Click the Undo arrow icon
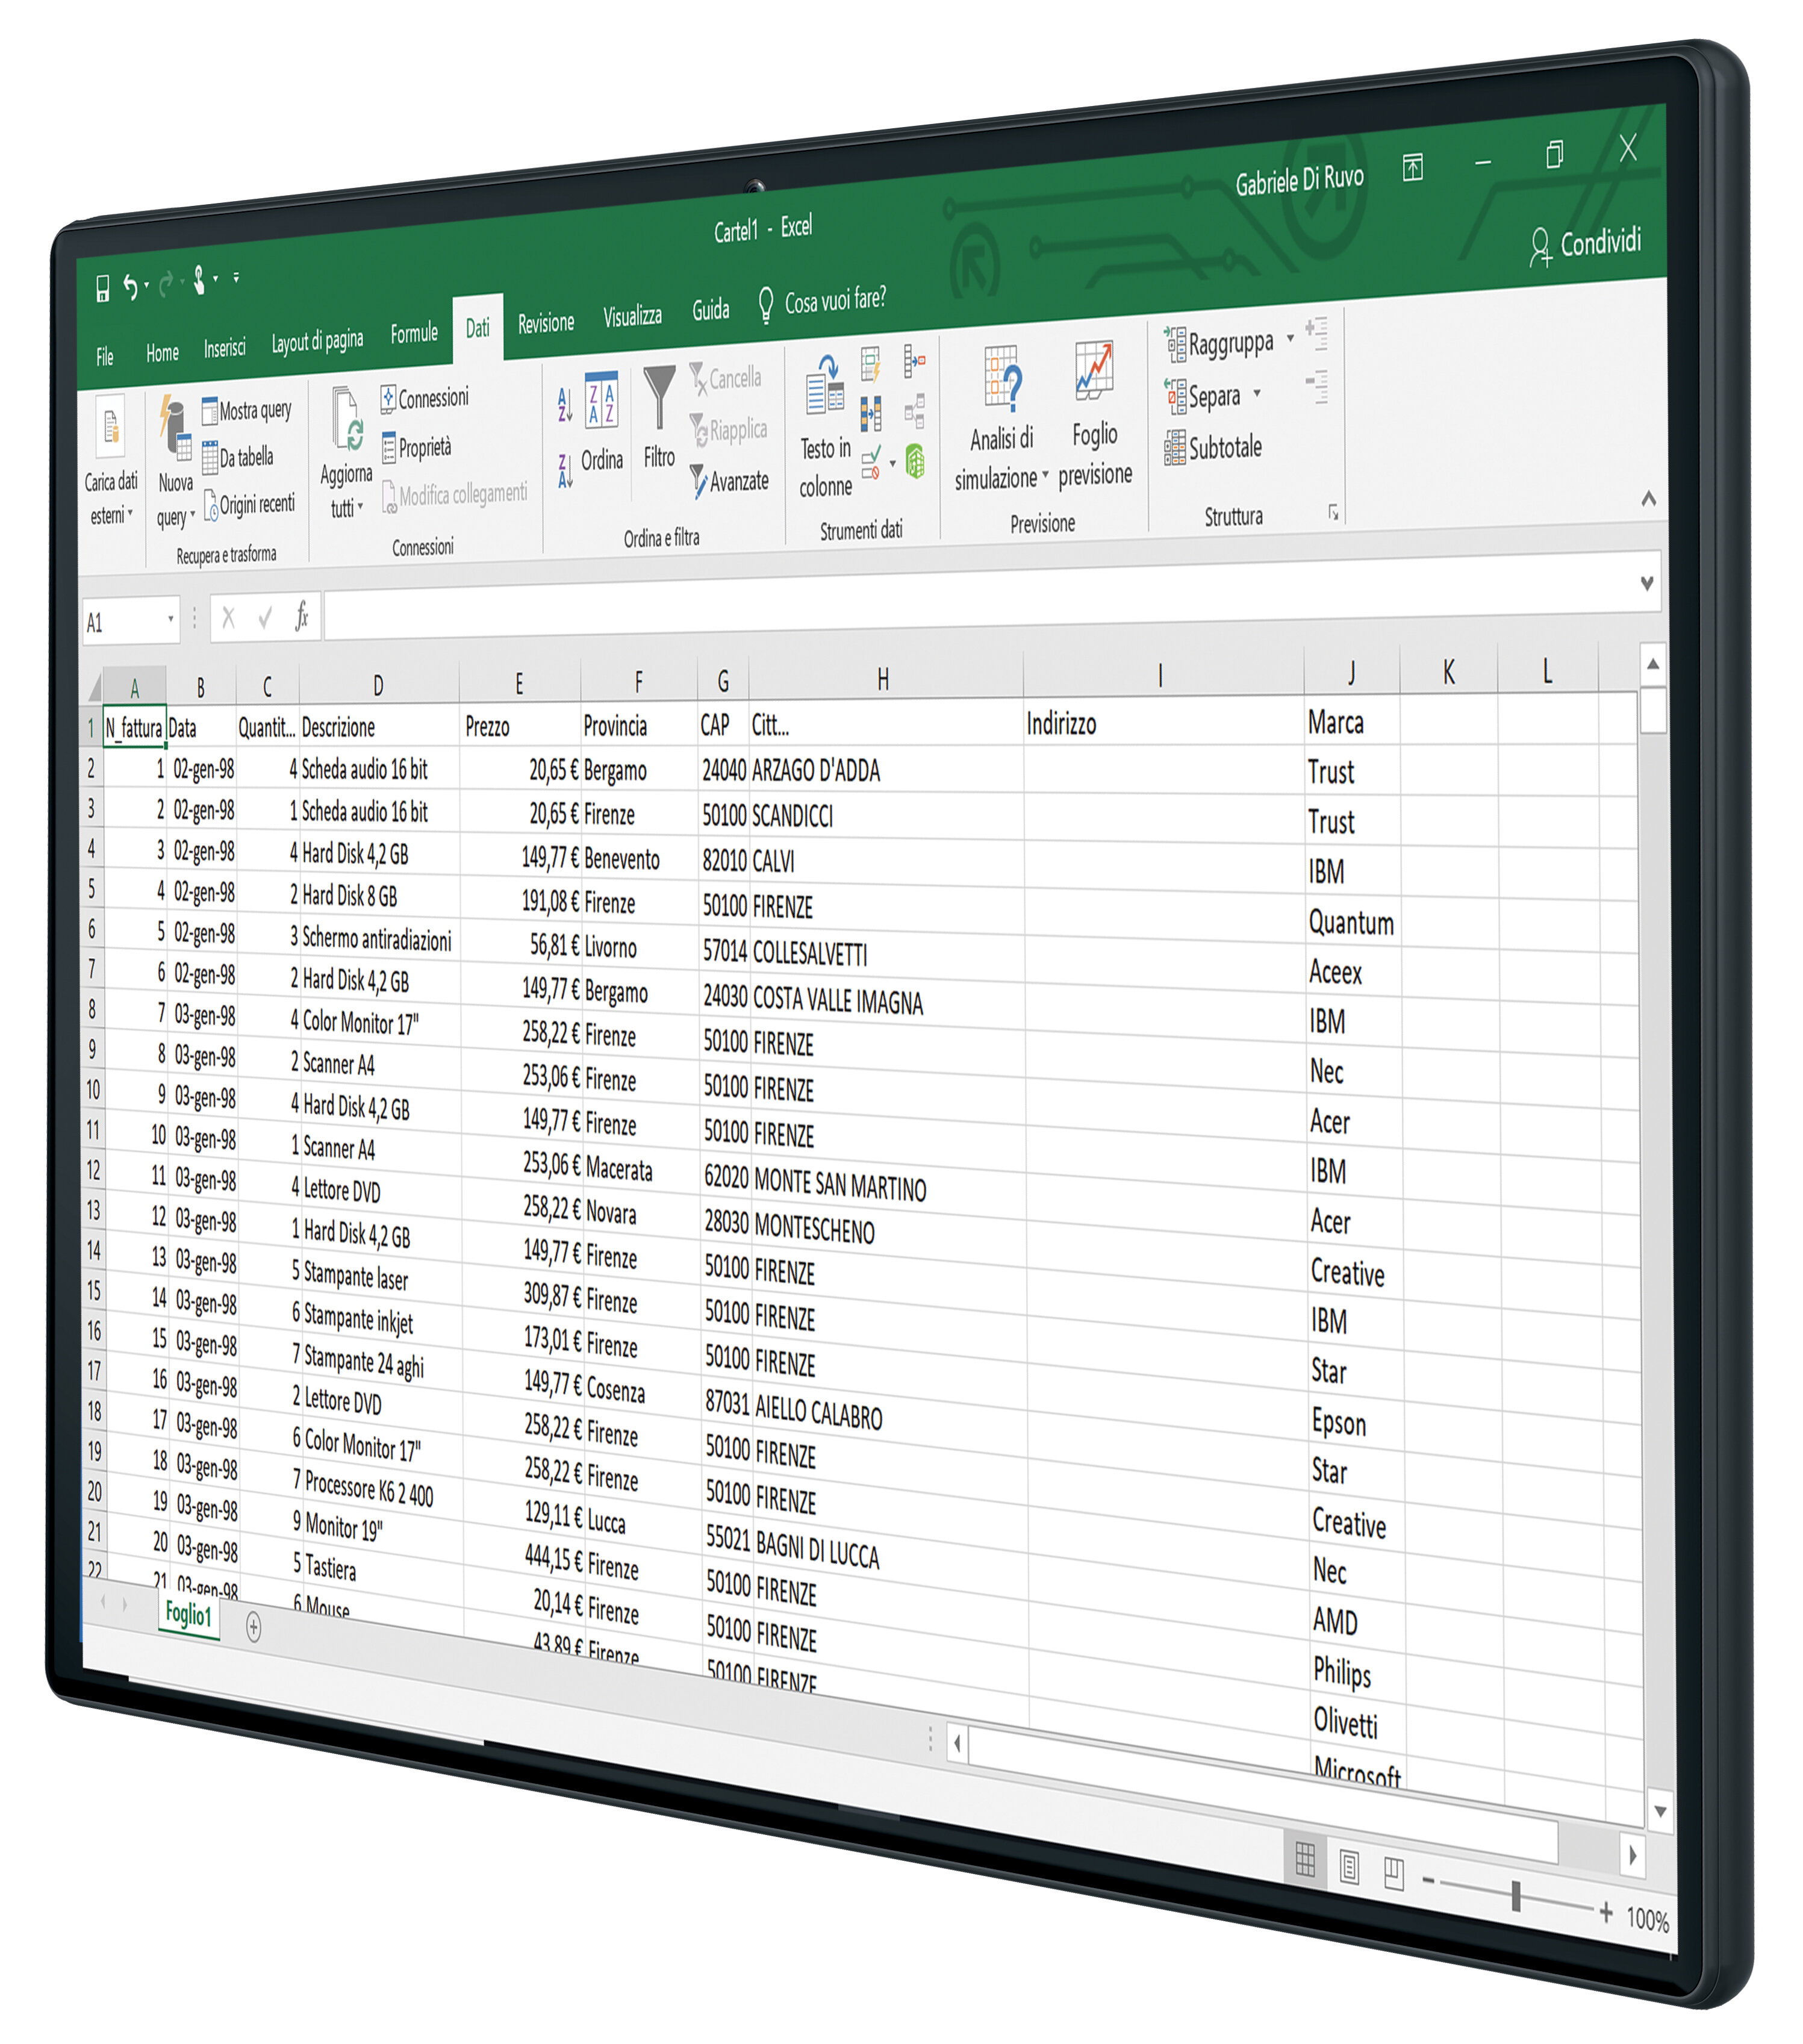1803x2044 pixels. (x=130, y=287)
